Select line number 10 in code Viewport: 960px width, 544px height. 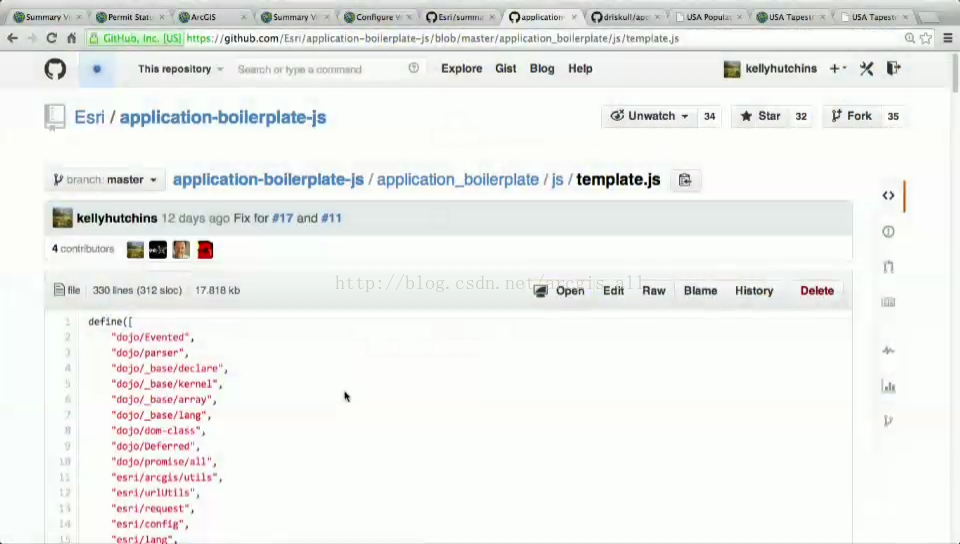point(65,461)
